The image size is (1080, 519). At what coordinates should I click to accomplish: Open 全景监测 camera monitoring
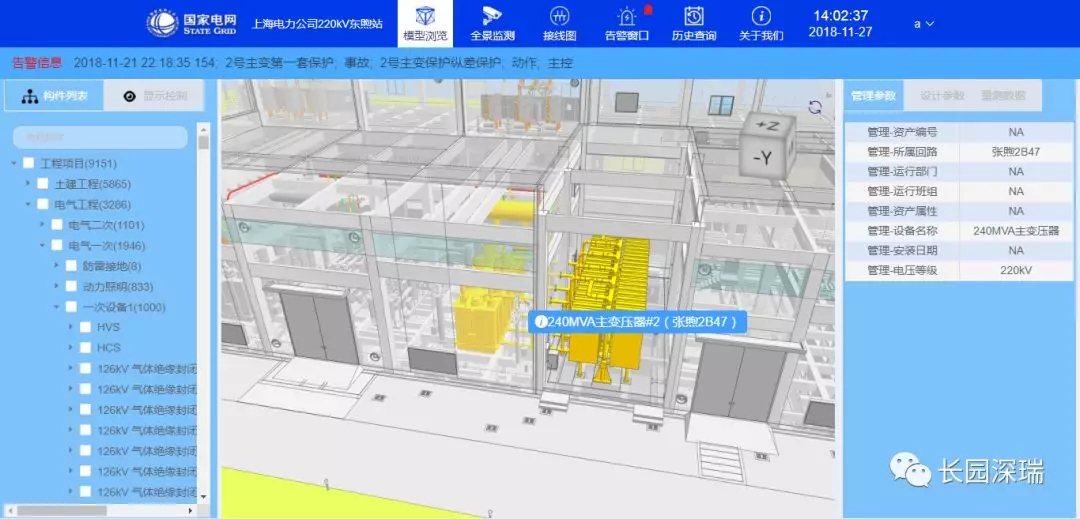coord(492,23)
